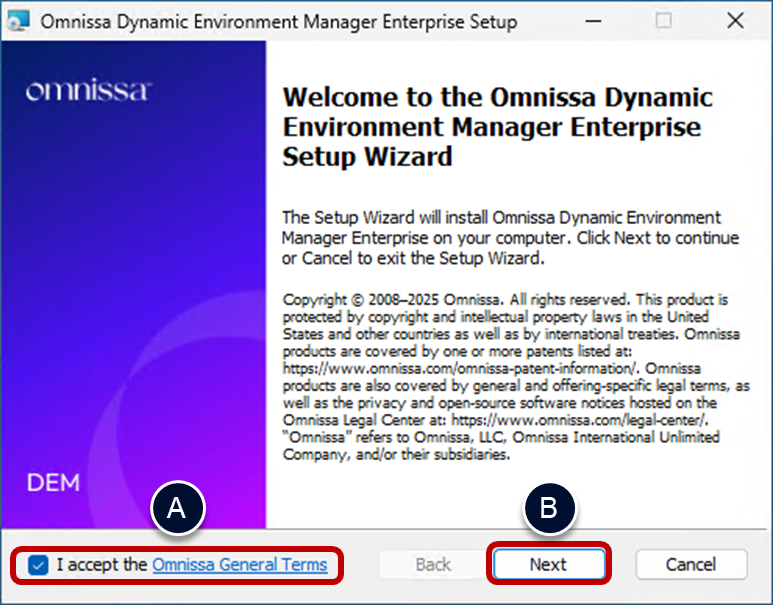Click the "I accept the" checkbox label

click(102, 565)
